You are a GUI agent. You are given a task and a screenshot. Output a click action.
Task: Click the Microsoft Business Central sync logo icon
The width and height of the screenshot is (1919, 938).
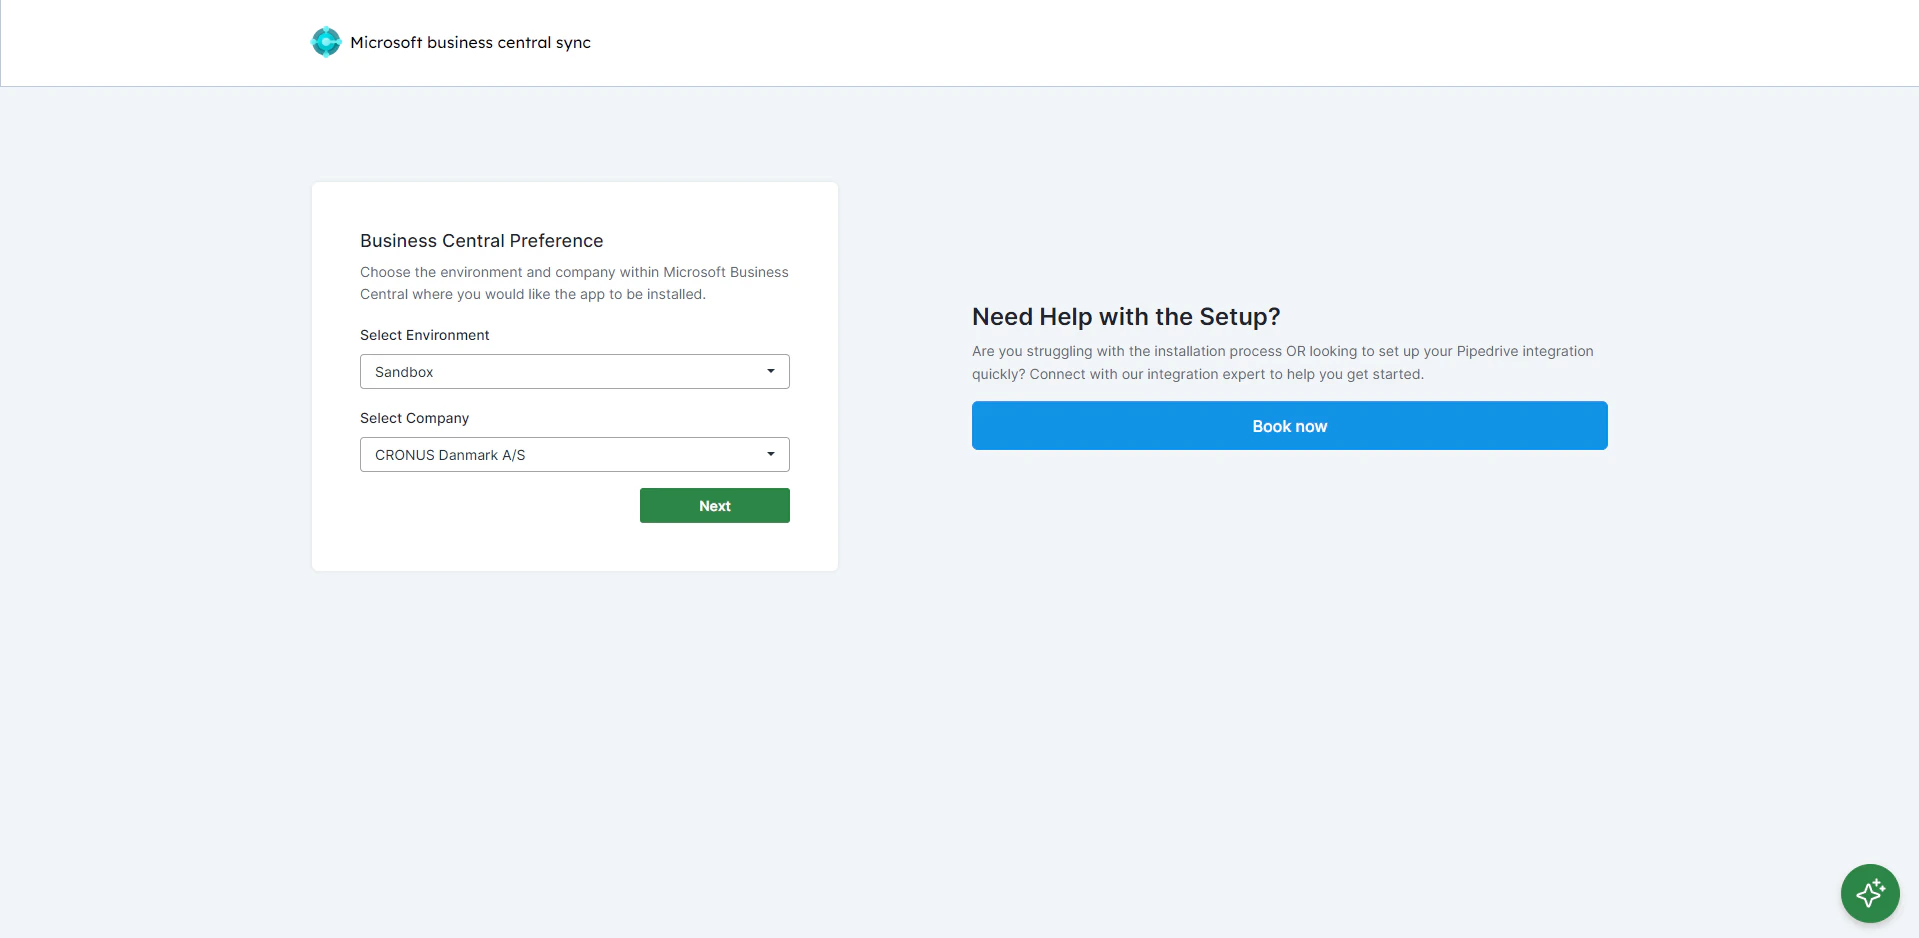(x=326, y=42)
